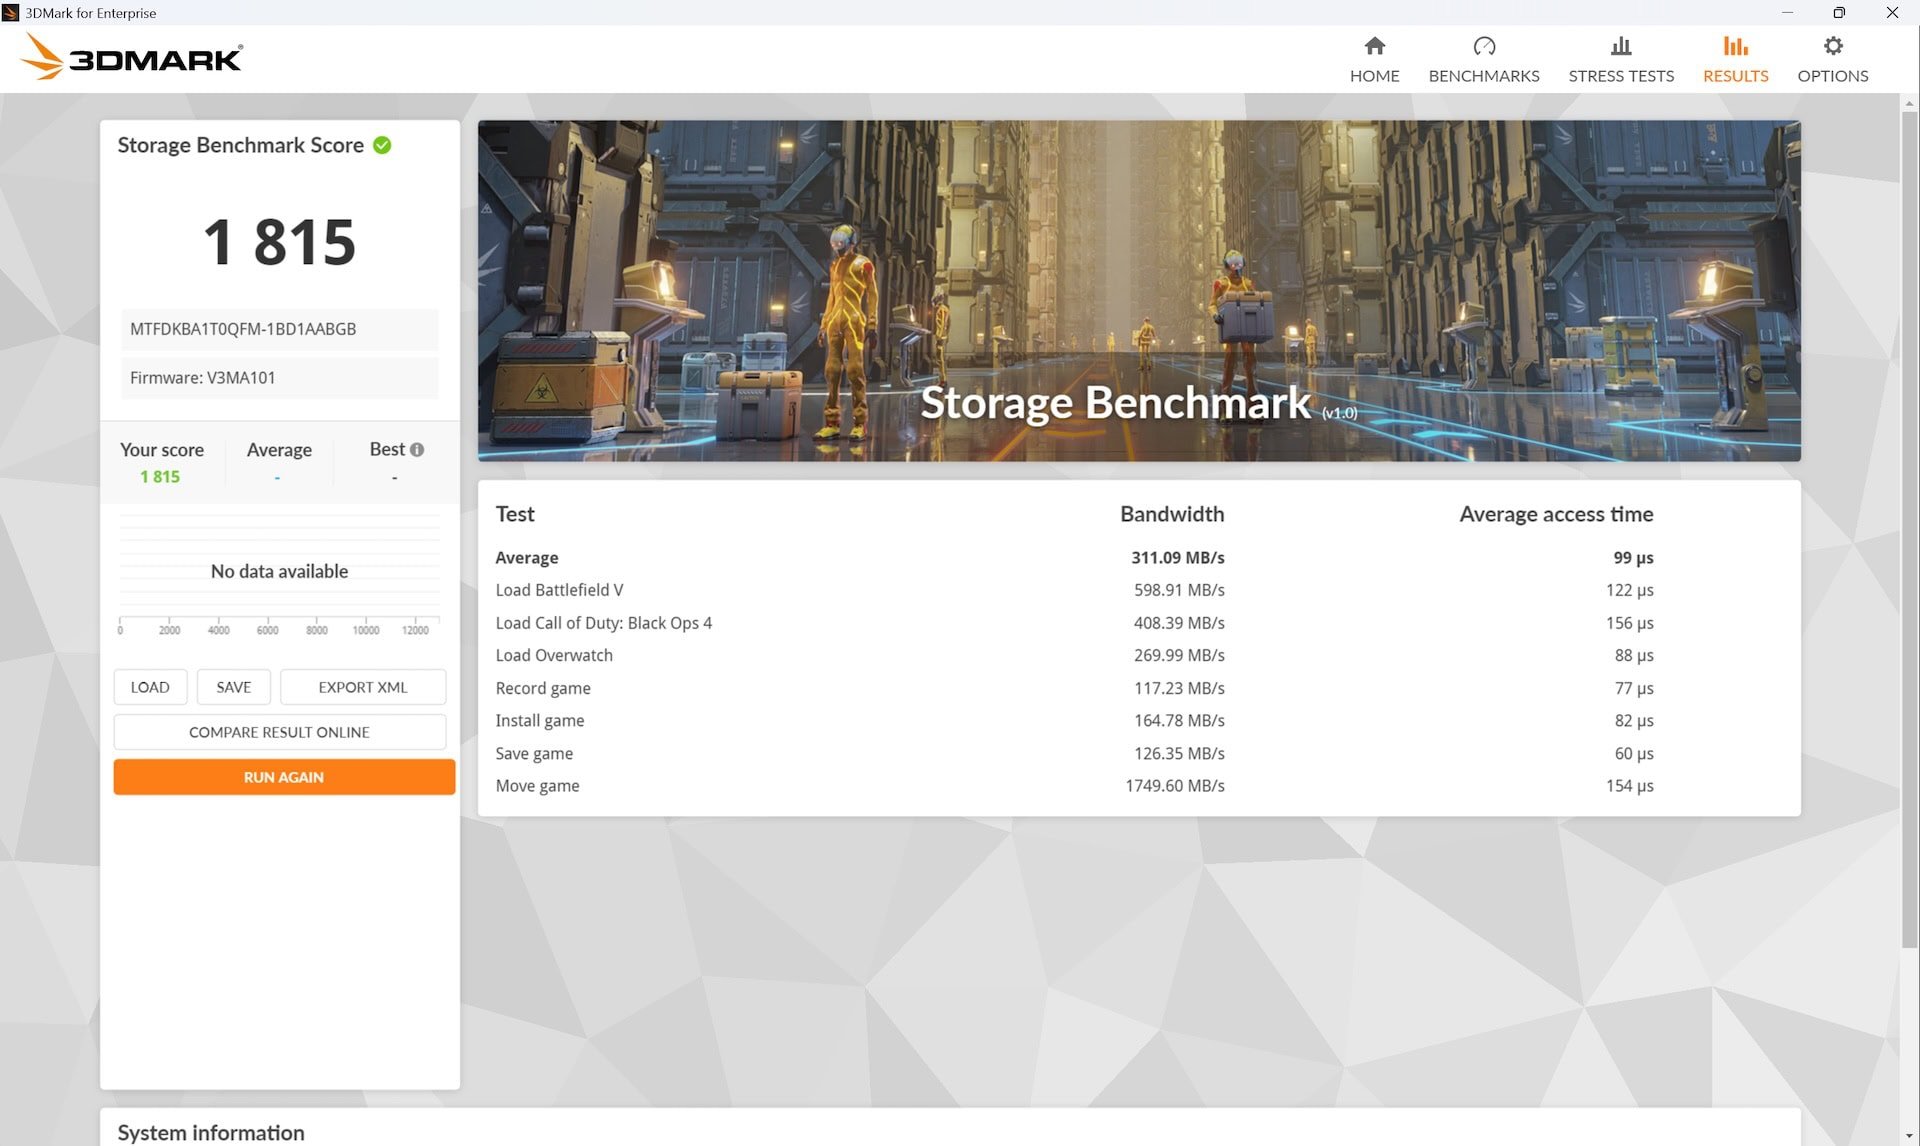1920x1146 pixels.
Task: Open the BENCHMARKS tab label
Action: click(x=1484, y=76)
